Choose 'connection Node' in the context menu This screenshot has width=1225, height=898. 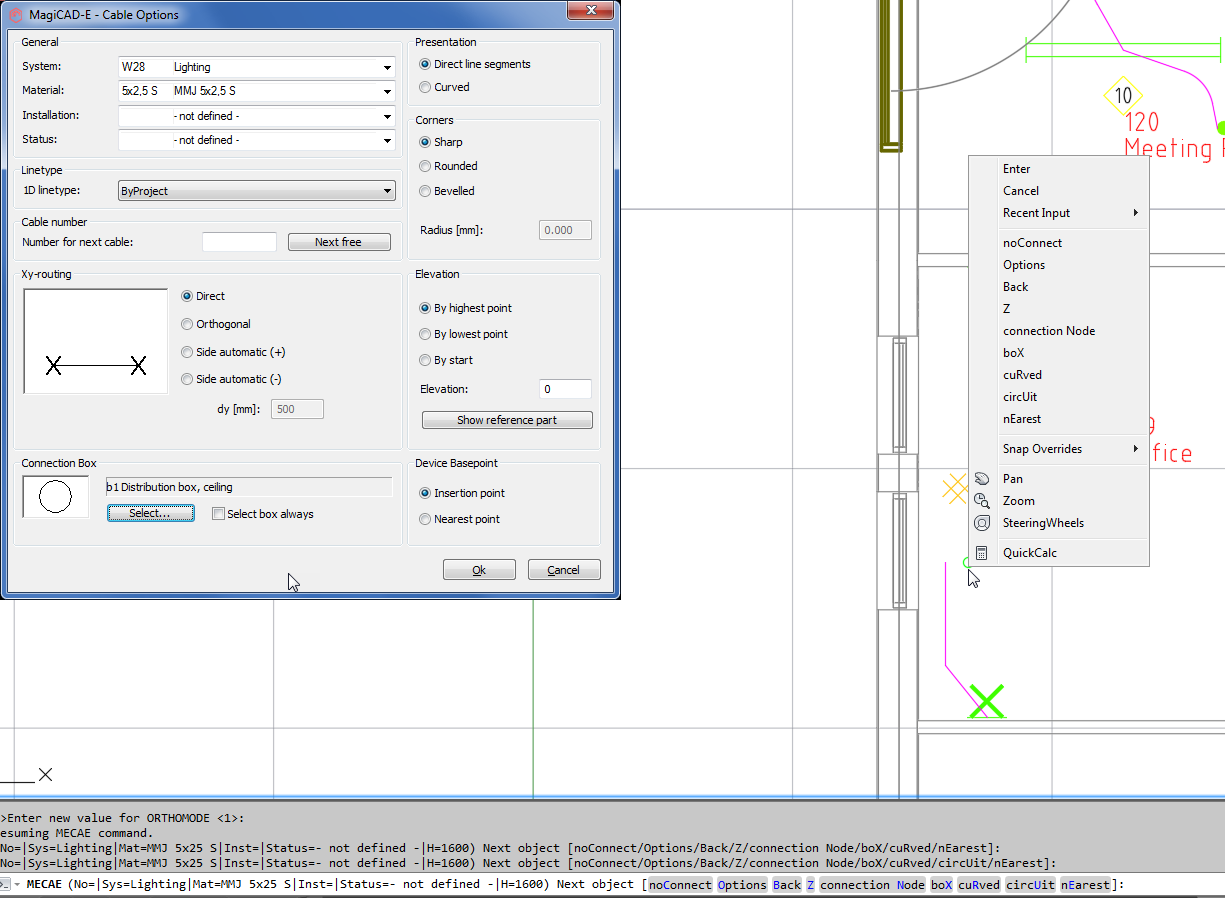pos(1048,331)
